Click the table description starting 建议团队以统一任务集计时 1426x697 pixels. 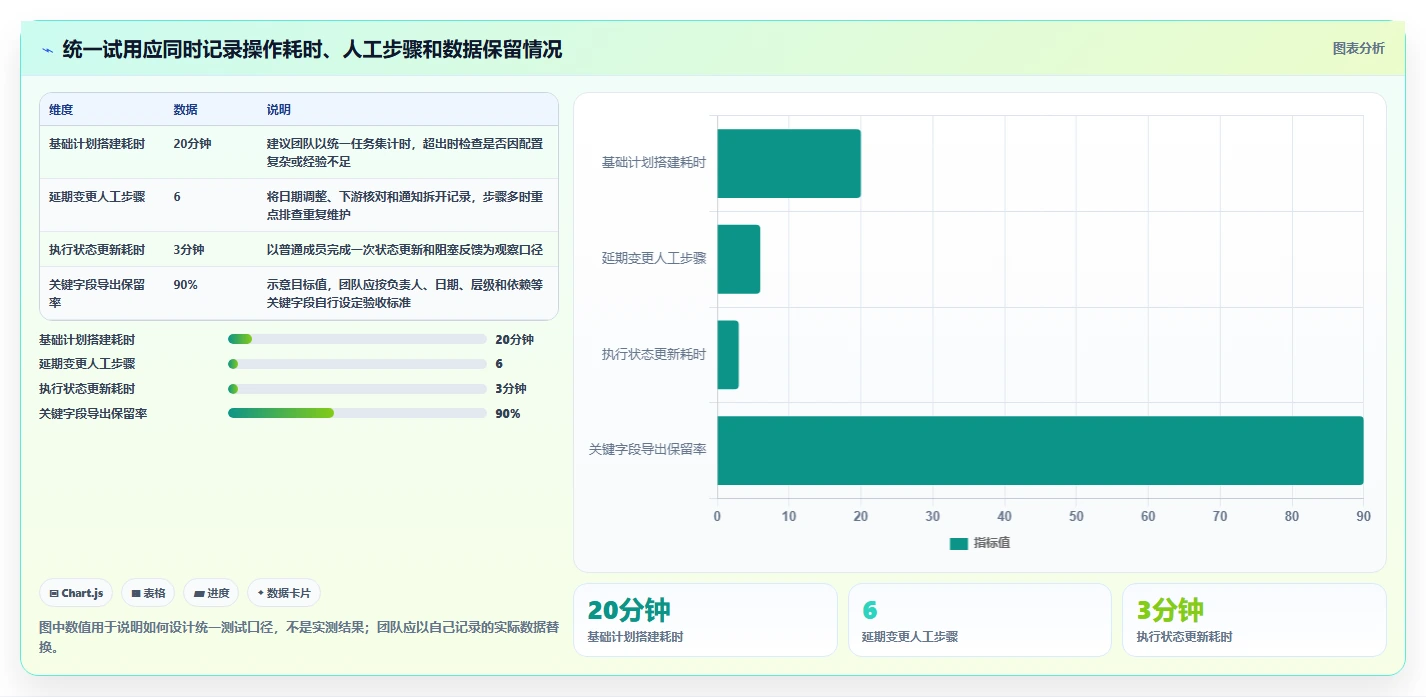click(405, 153)
